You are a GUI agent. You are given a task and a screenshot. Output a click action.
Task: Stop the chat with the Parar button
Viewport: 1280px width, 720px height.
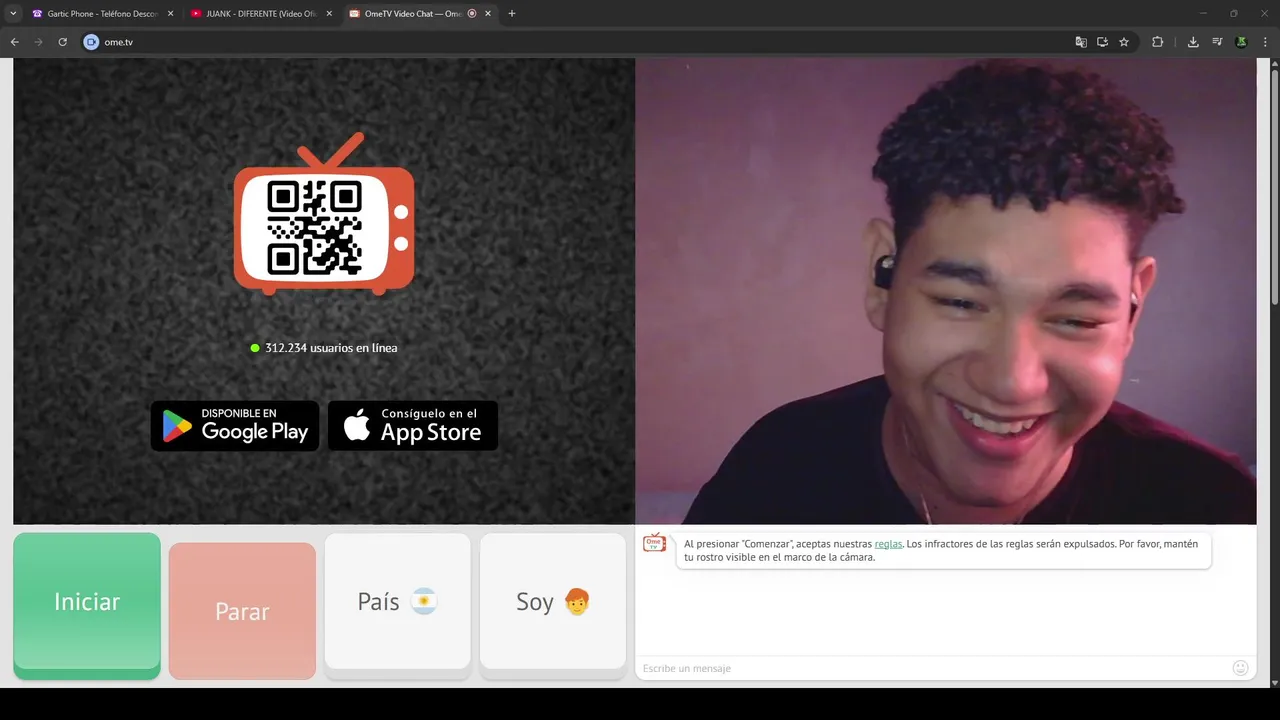242,611
